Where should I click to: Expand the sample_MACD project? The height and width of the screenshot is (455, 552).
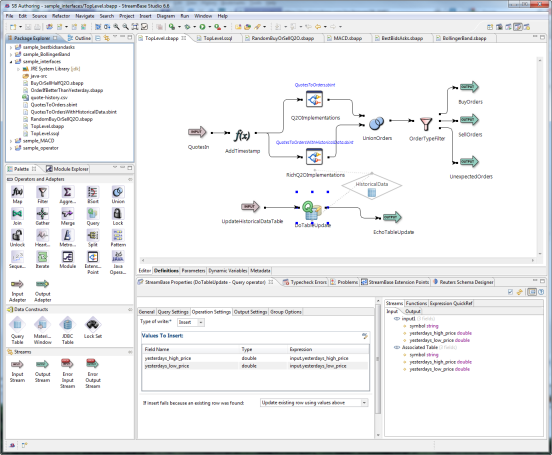coord(11,141)
